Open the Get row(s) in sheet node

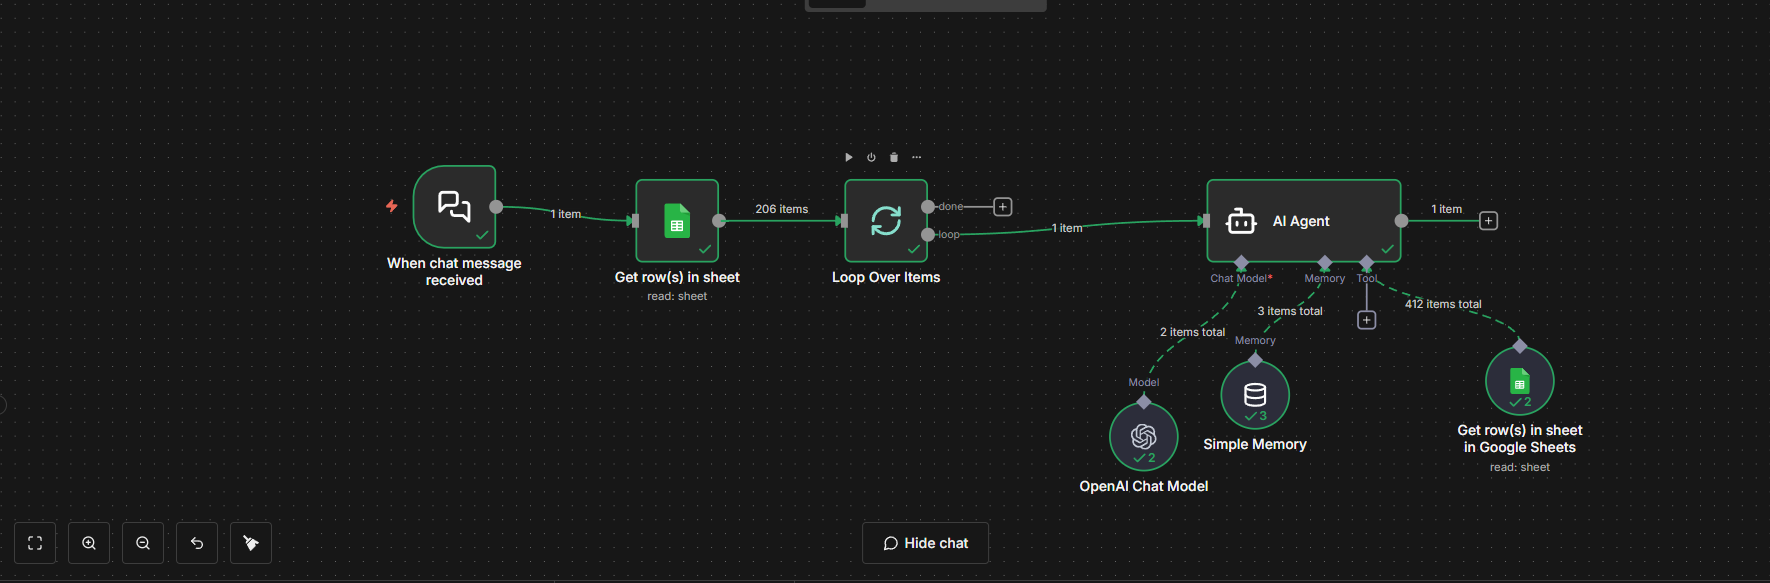coord(677,221)
